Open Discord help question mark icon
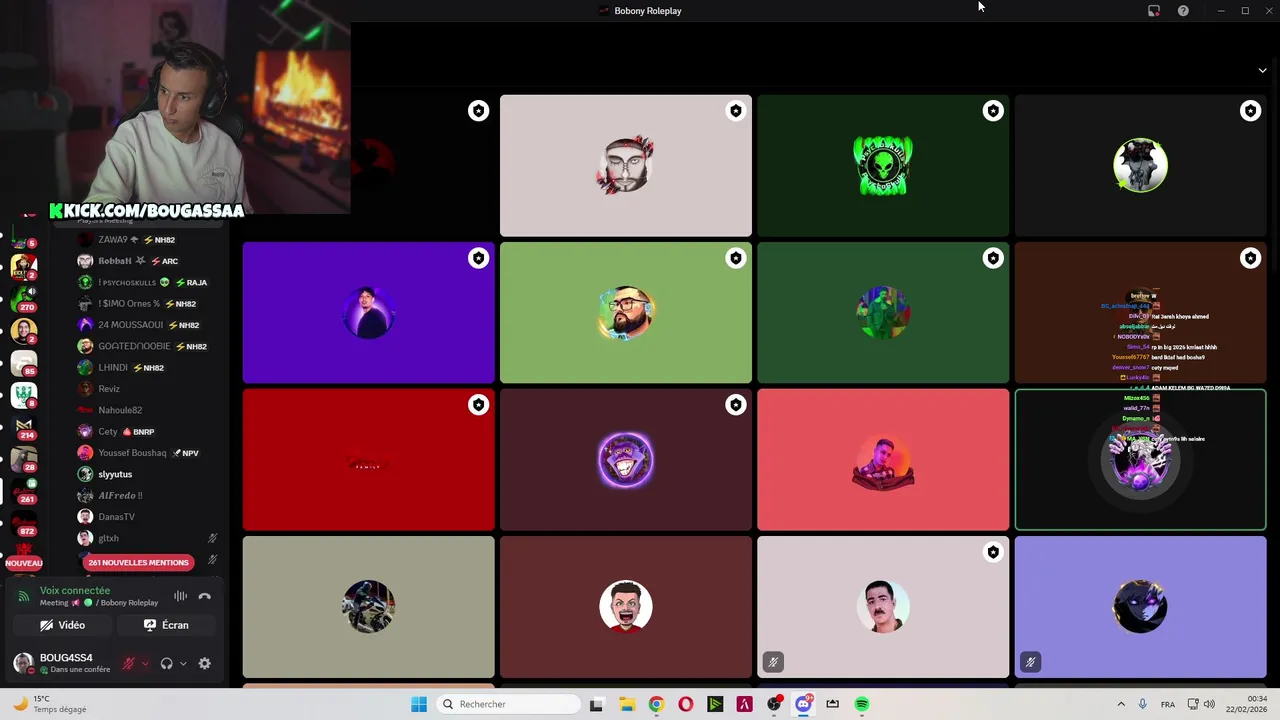1280x720 pixels. 1183,11
